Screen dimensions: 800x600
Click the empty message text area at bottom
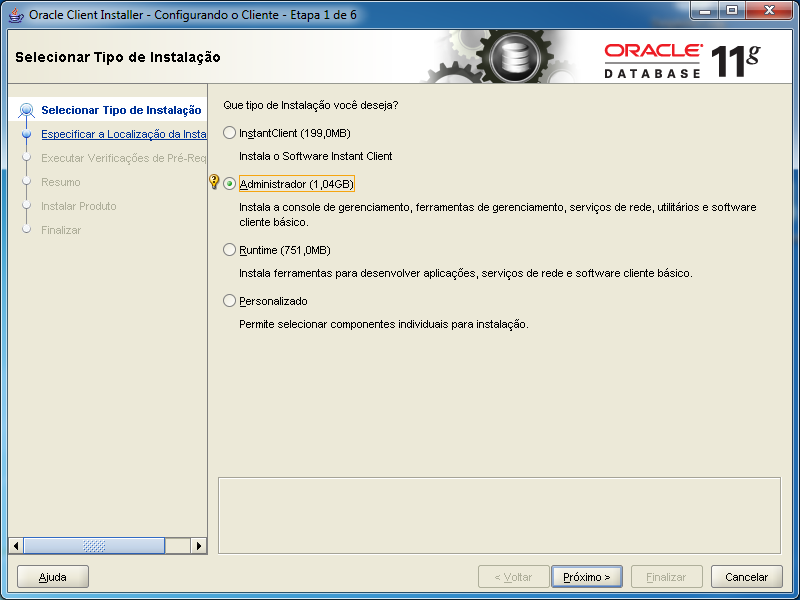(x=499, y=515)
